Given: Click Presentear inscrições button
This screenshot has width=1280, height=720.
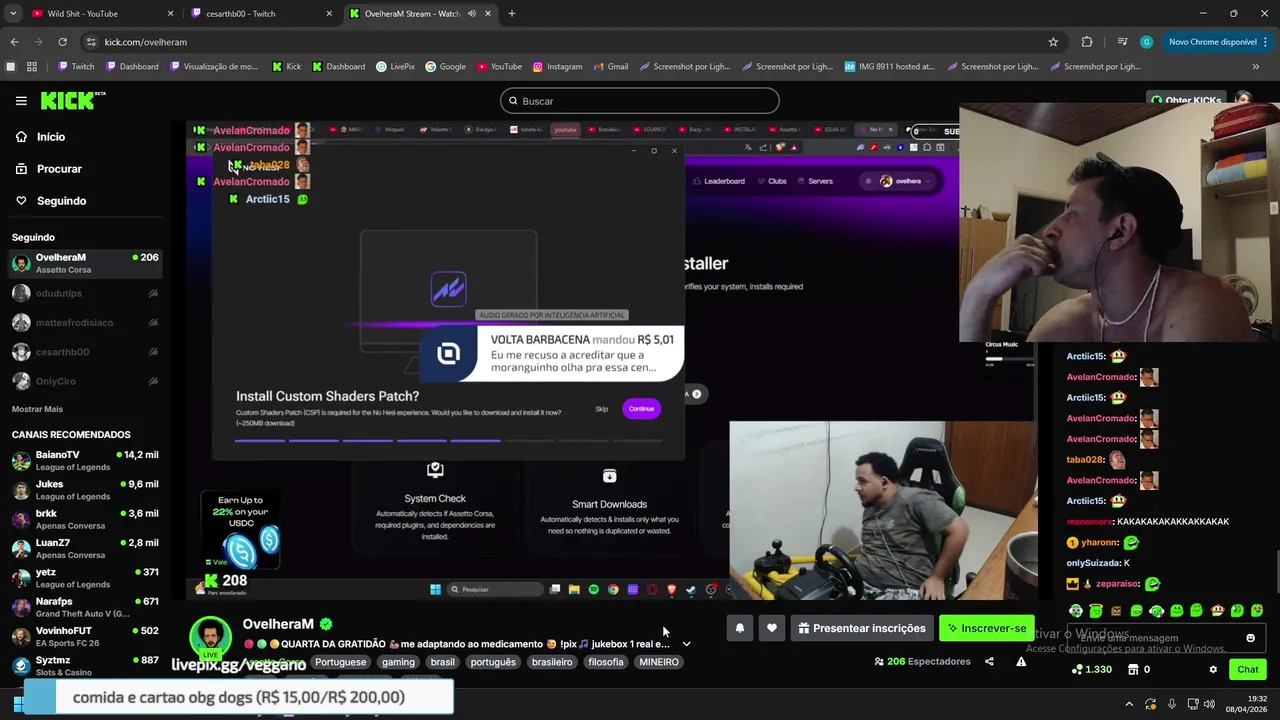Looking at the screenshot, I should (x=862, y=628).
